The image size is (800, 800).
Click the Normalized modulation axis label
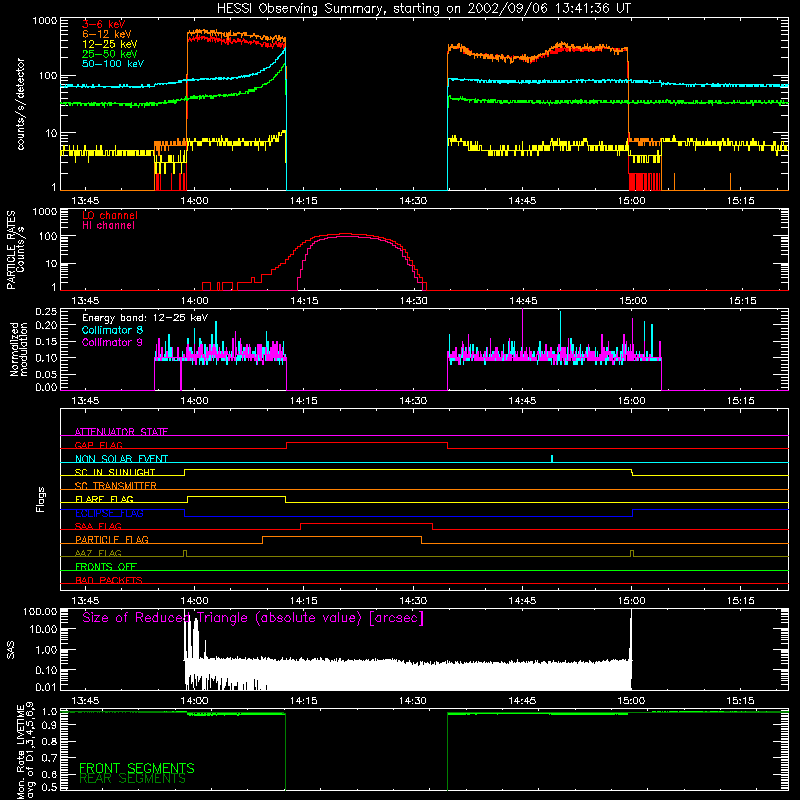[18, 349]
